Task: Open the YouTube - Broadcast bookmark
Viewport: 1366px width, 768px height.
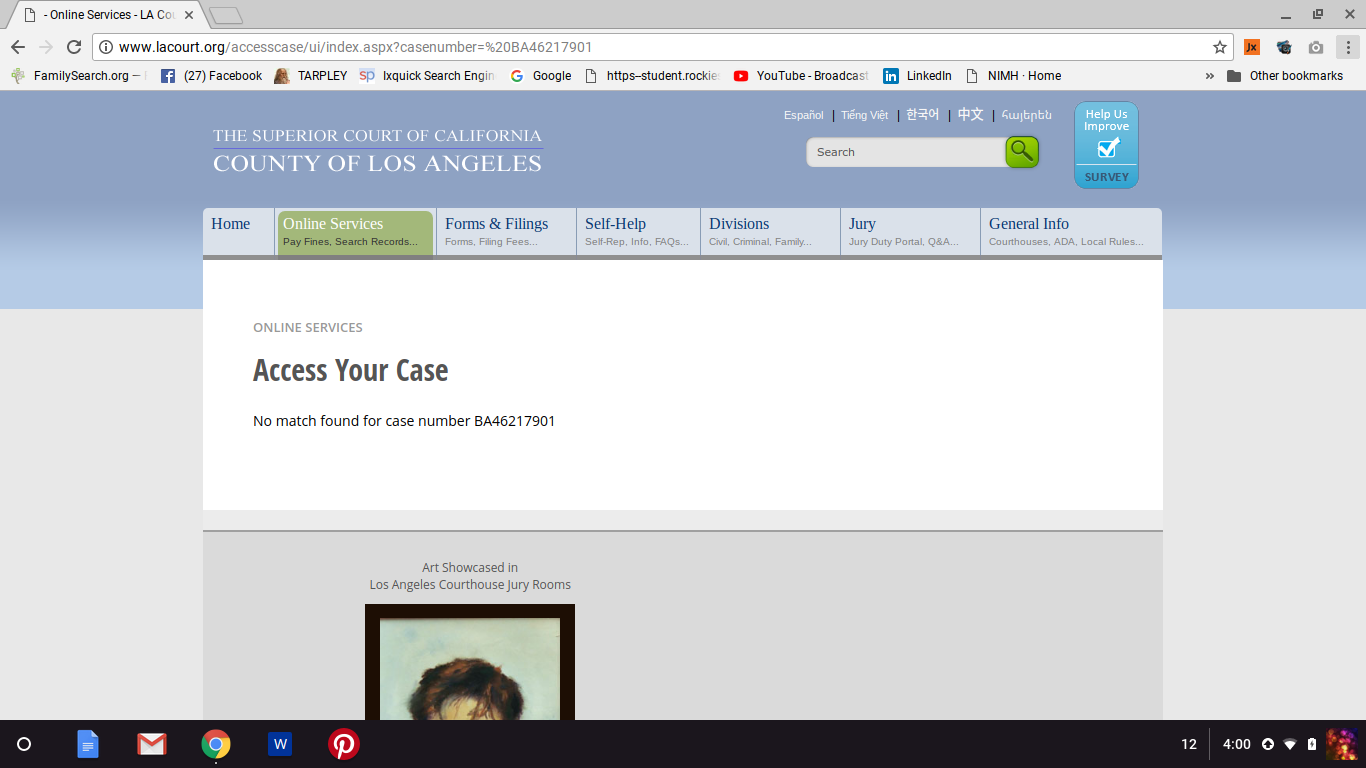Action: (801, 76)
